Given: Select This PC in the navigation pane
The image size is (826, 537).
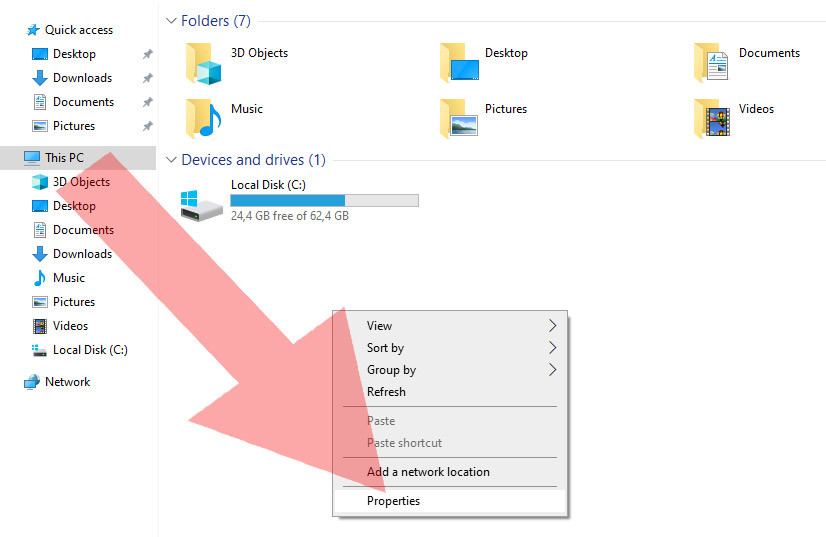Looking at the screenshot, I should [x=78, y=158].
